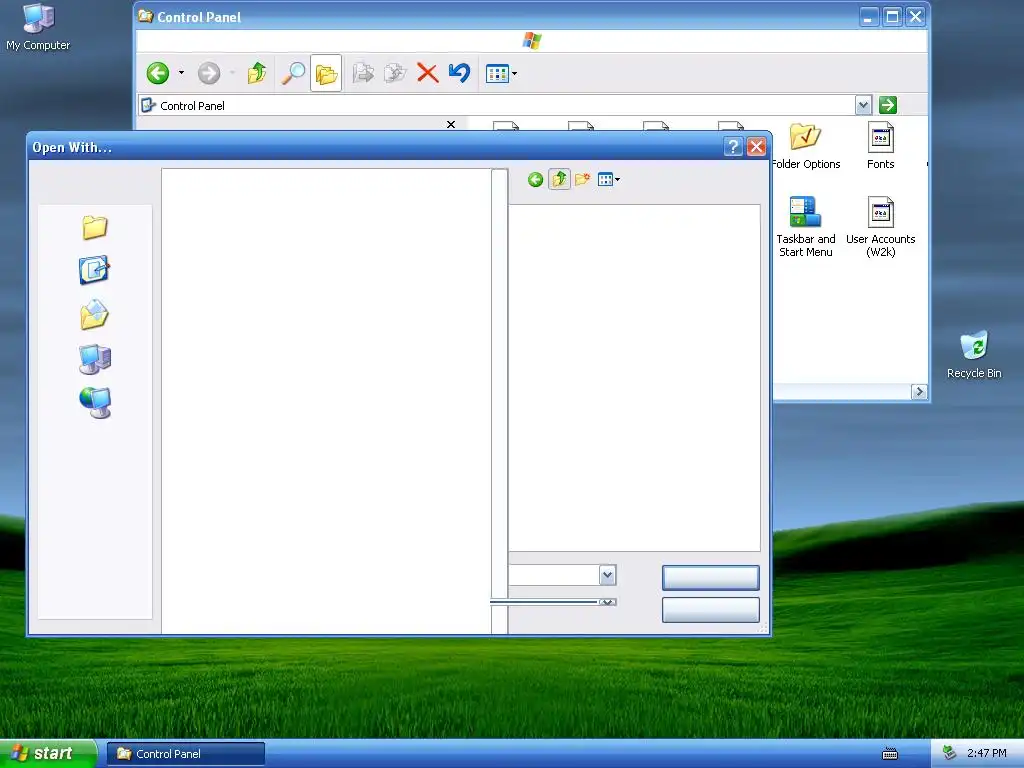
Task: Click the upper blank button in Open With dialog
Action: click(x=711, y=578)
